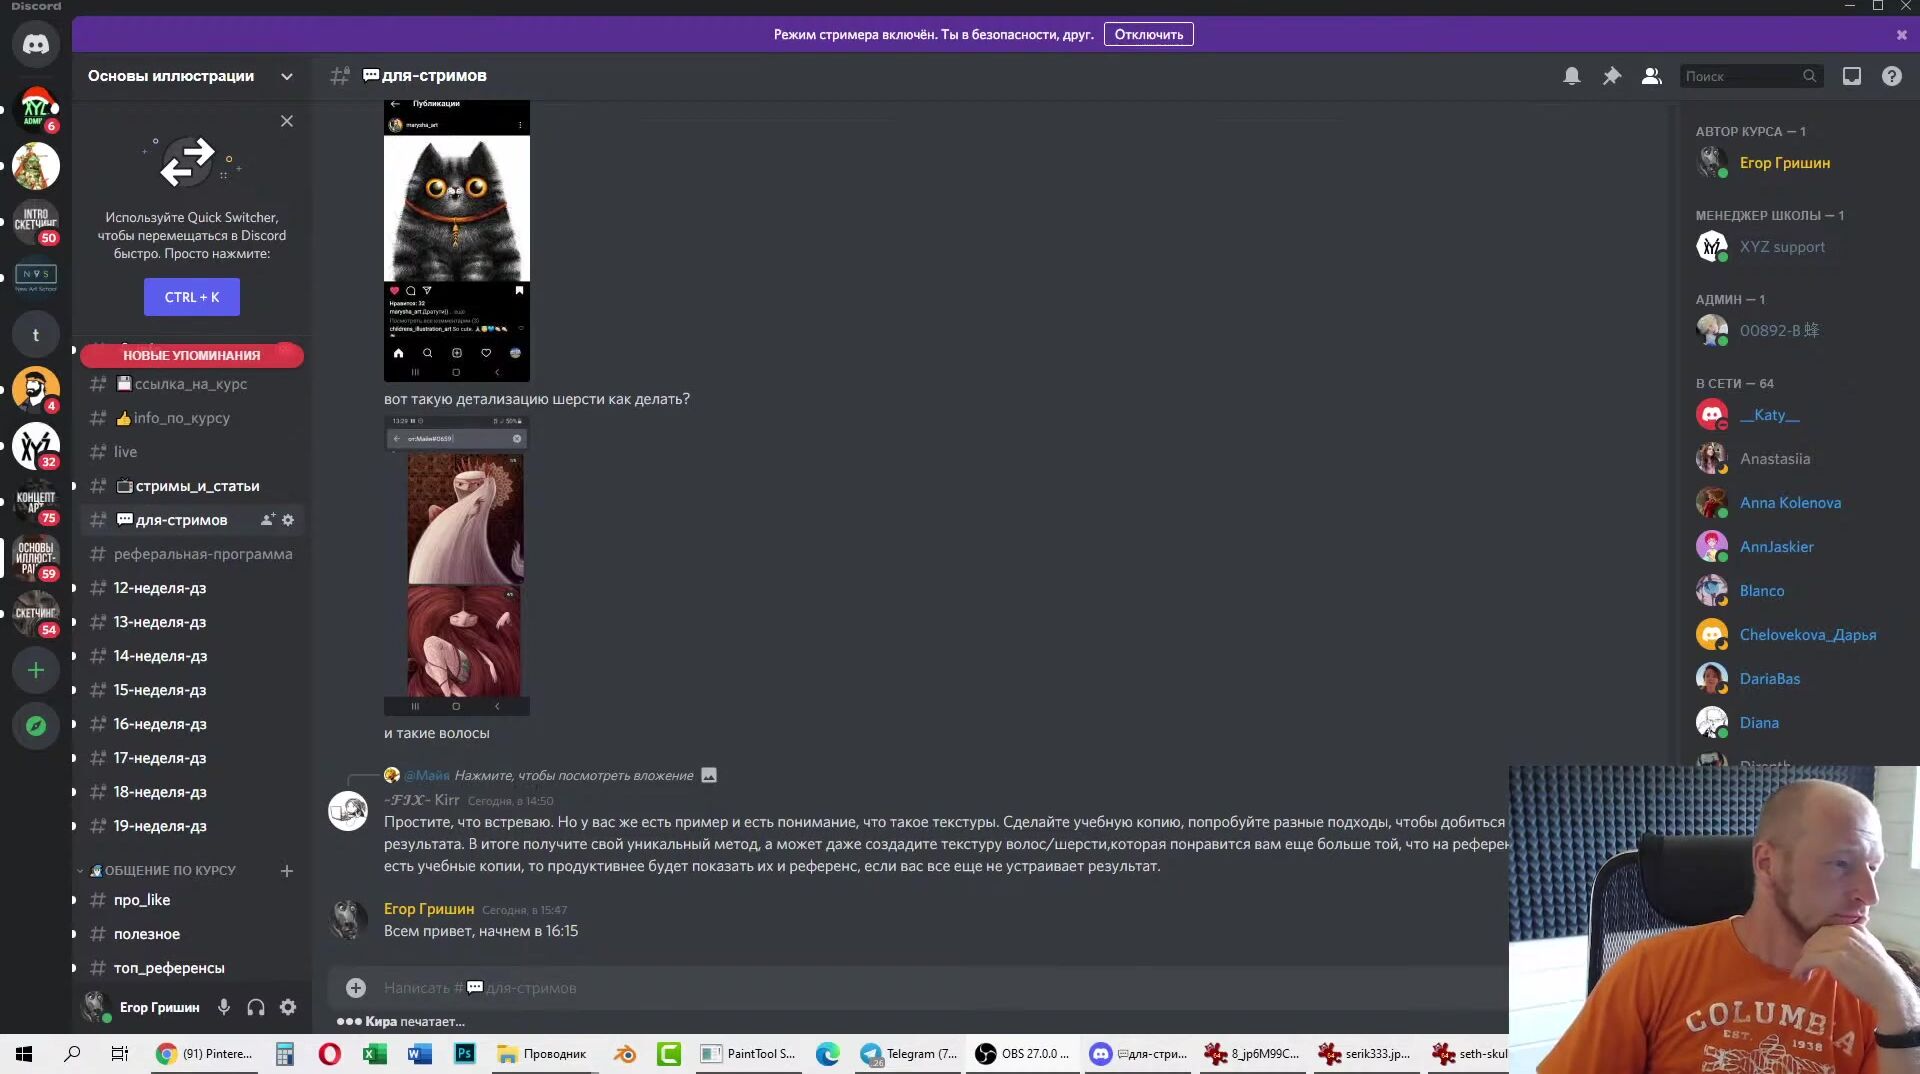The width and height of the screenshot is (1920, 1074).
Task: Add a server with the green plus
Action: [36, 670]
